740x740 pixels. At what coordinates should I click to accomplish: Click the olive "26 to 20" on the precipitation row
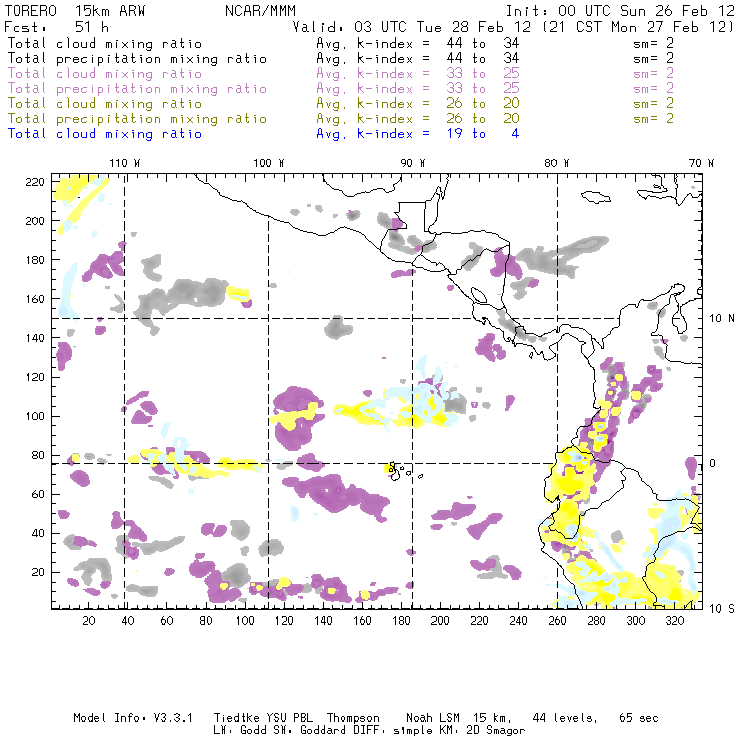coord(483,118)
